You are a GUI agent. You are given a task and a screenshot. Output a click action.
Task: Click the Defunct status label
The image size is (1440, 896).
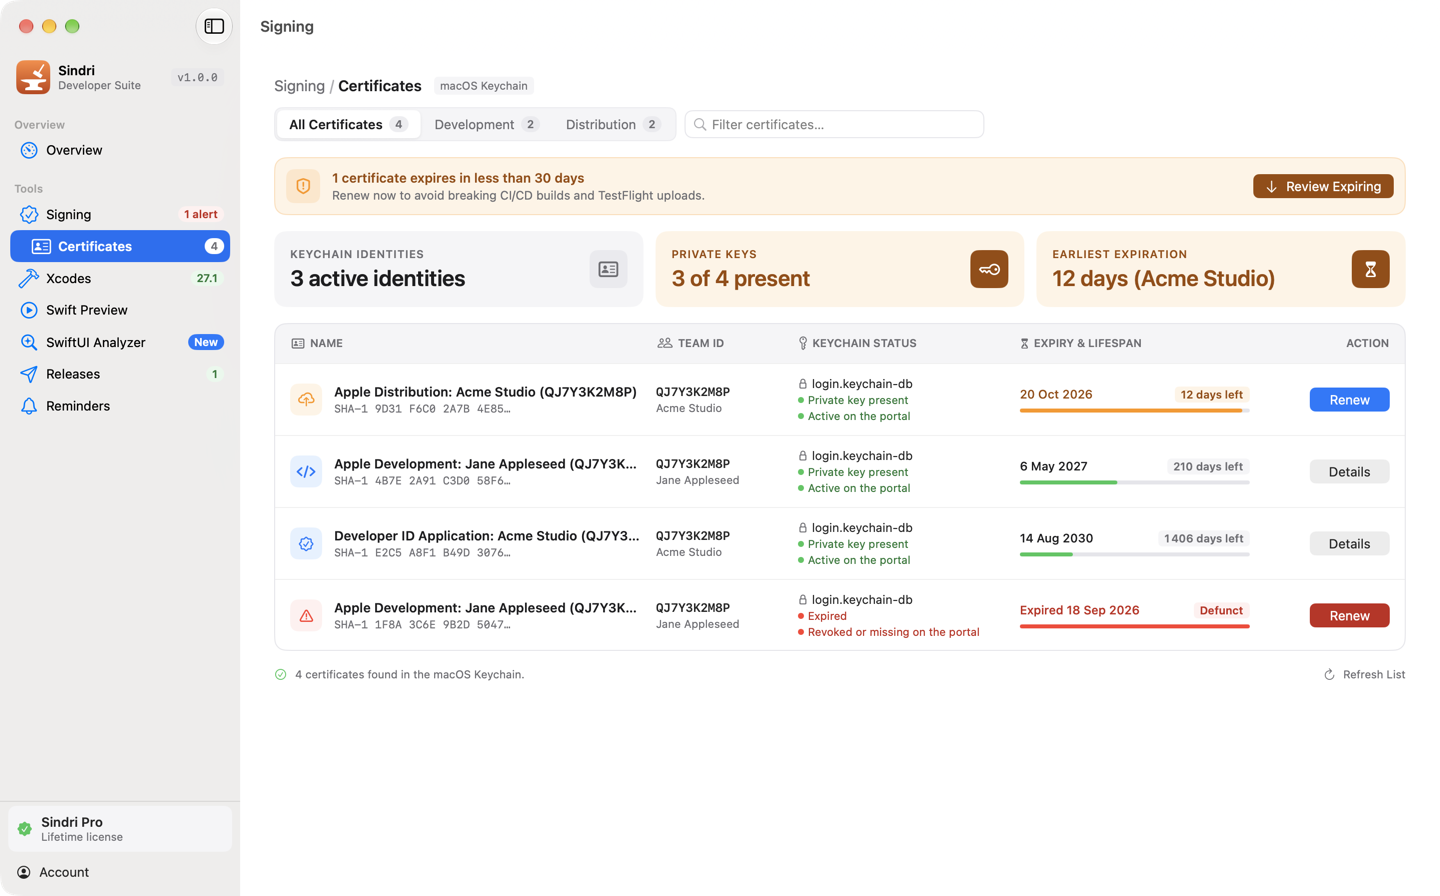point(1221,610)
